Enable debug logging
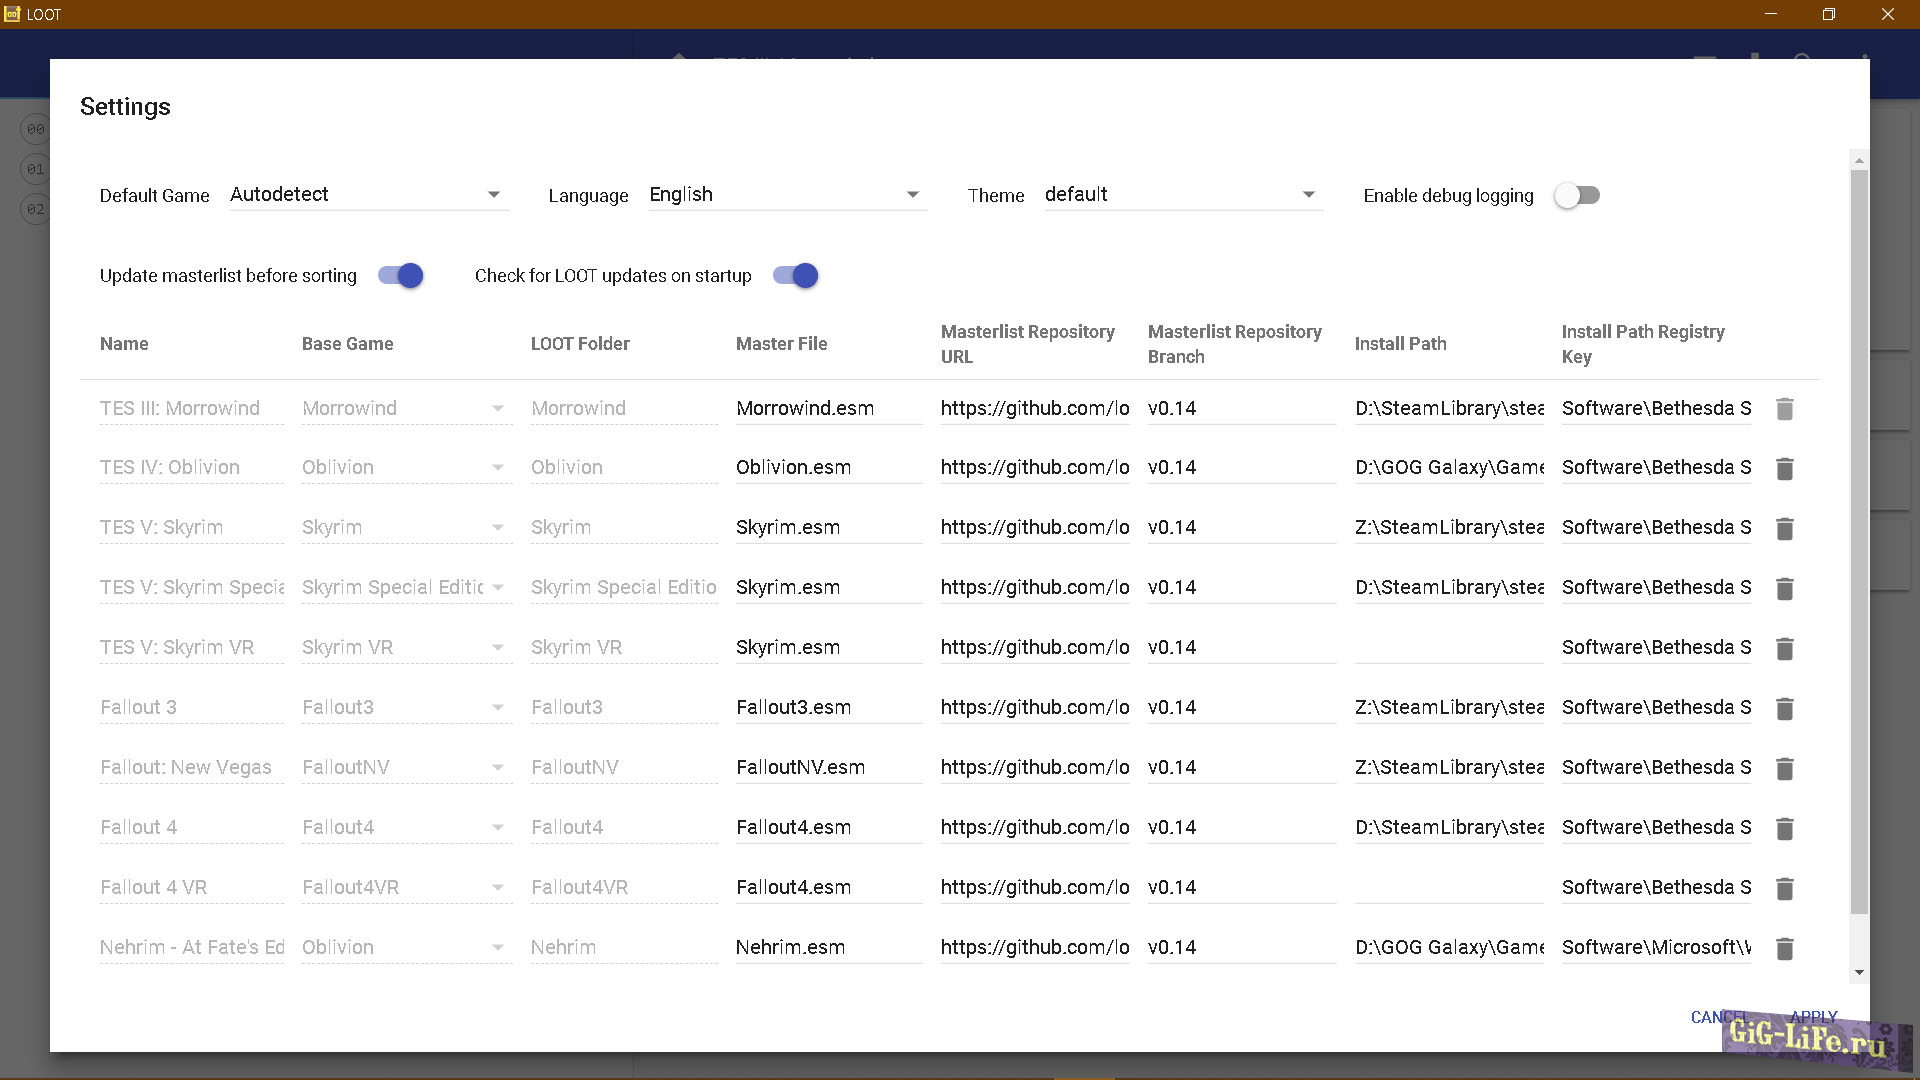This screenshot has width=1920, height=1080. (1577, 195)
